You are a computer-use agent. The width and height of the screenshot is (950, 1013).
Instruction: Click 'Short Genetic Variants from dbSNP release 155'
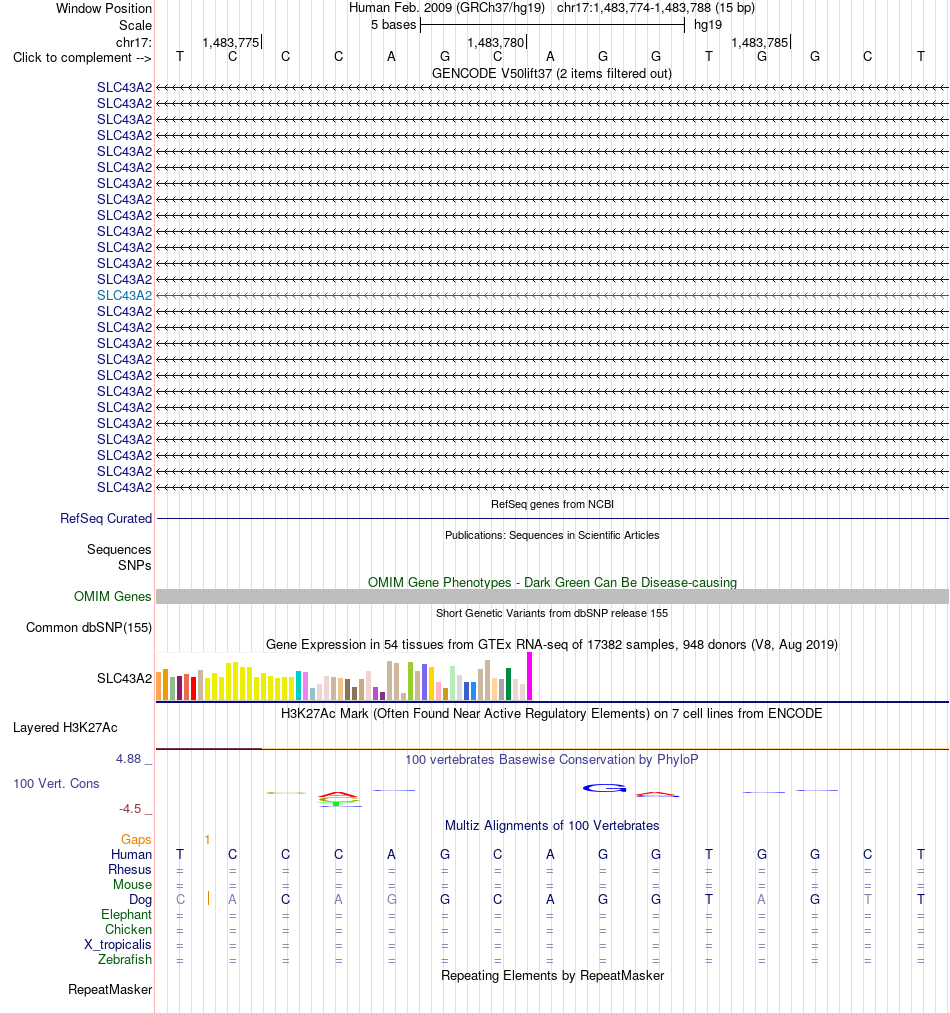coord(552,613)
